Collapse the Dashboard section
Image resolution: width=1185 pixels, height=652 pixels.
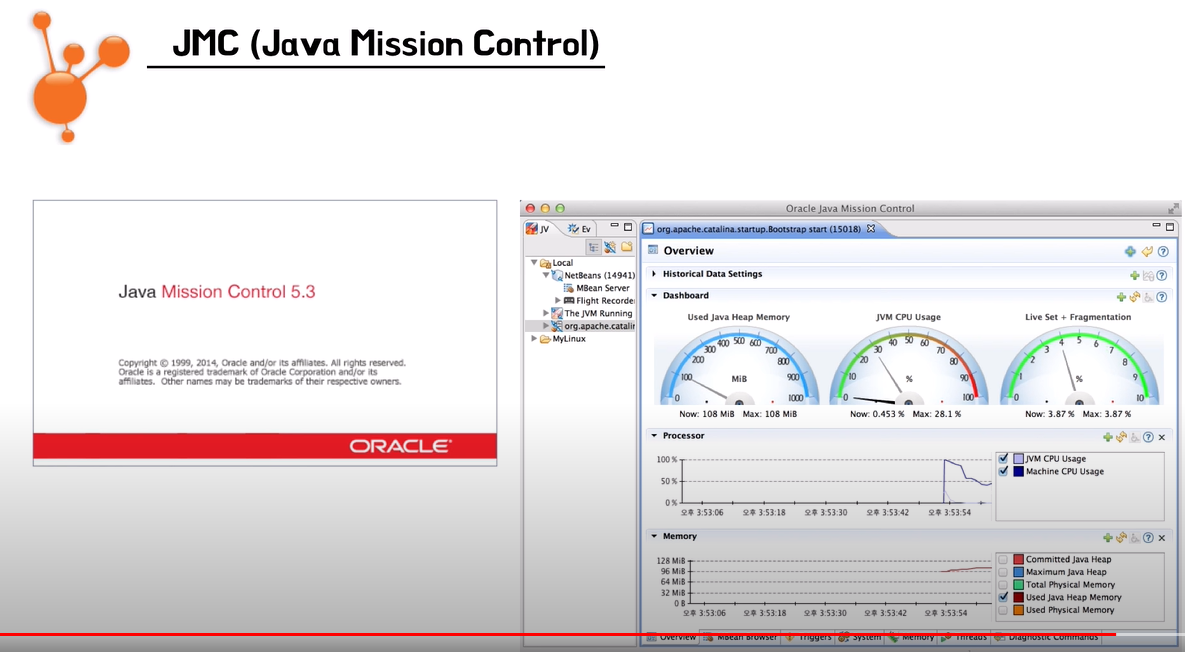(654, 295)
